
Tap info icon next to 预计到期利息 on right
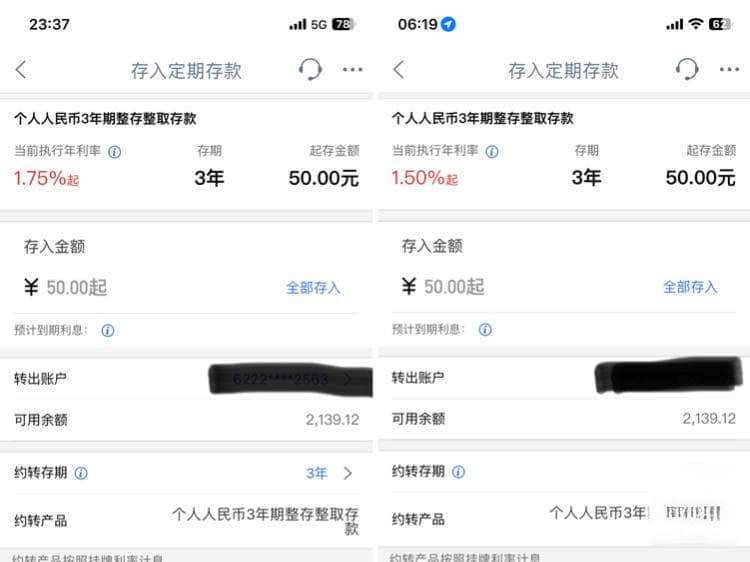[x=485, y=330]
